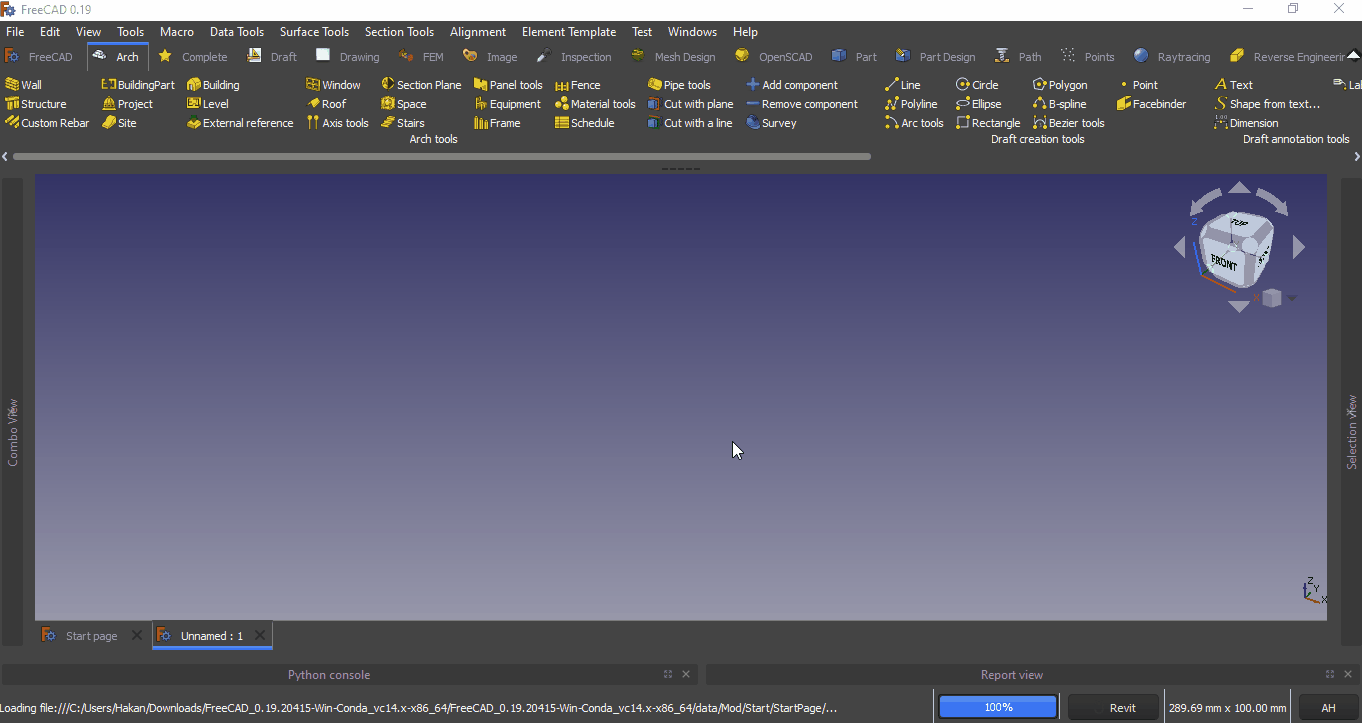Click the Structure tool icon
The image size is (1362, 723).
pyautogui.click(x=13, y=104)
